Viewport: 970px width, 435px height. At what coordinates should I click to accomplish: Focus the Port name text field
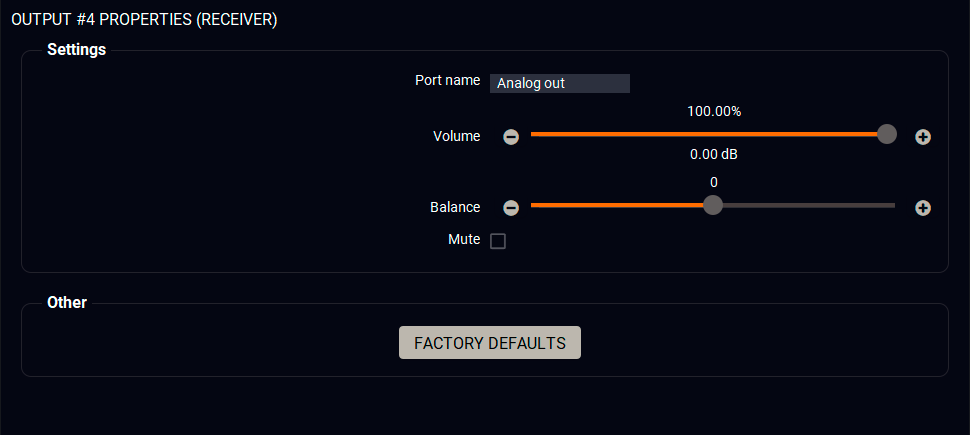pos(560,83)
